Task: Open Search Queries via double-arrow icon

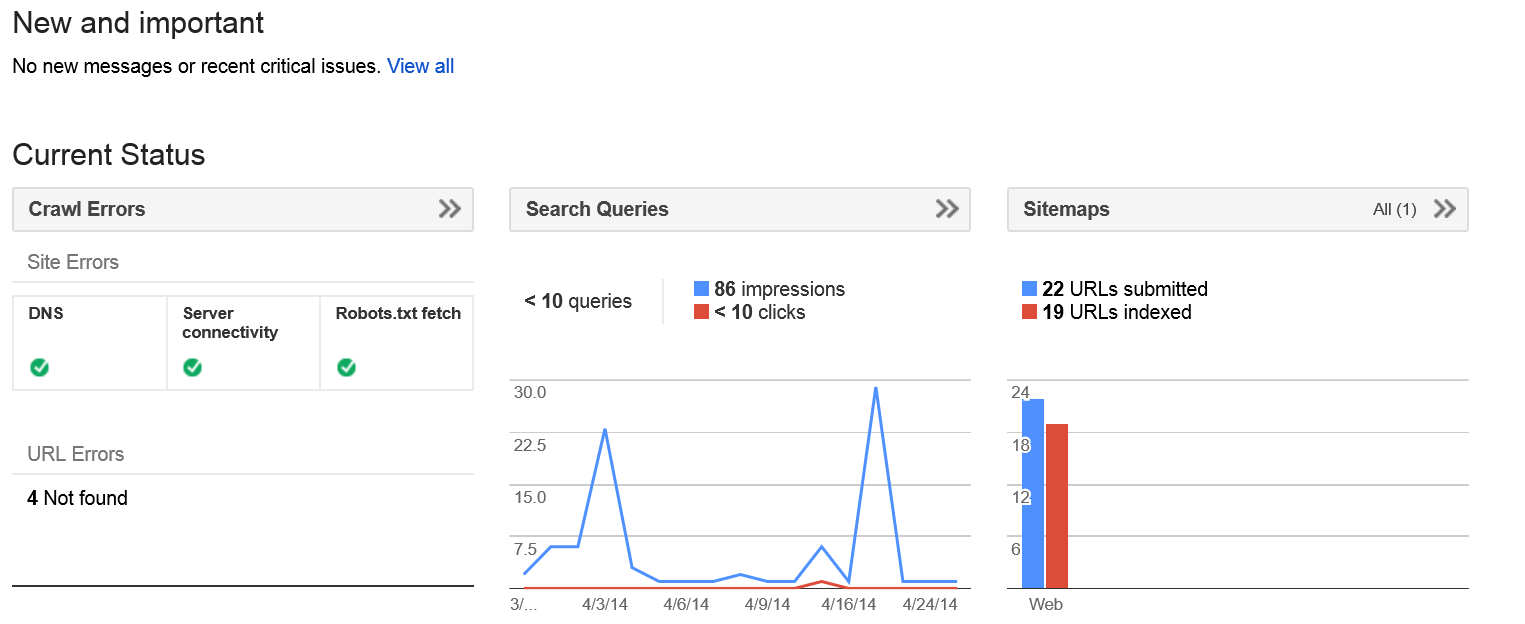Action: pos(947,209)
